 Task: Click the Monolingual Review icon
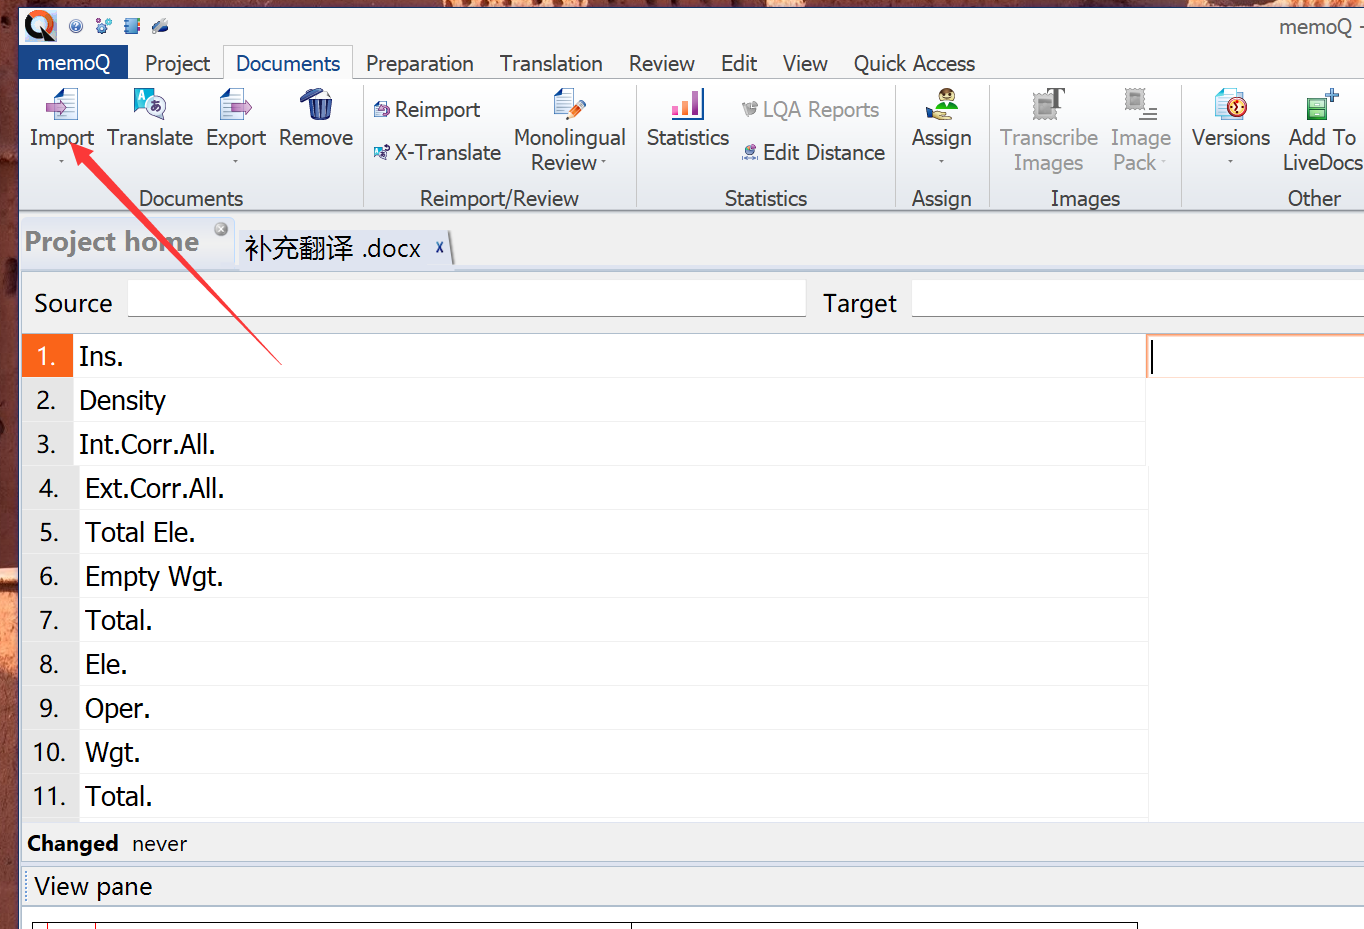pyautogui.click(x=569, y=105)
